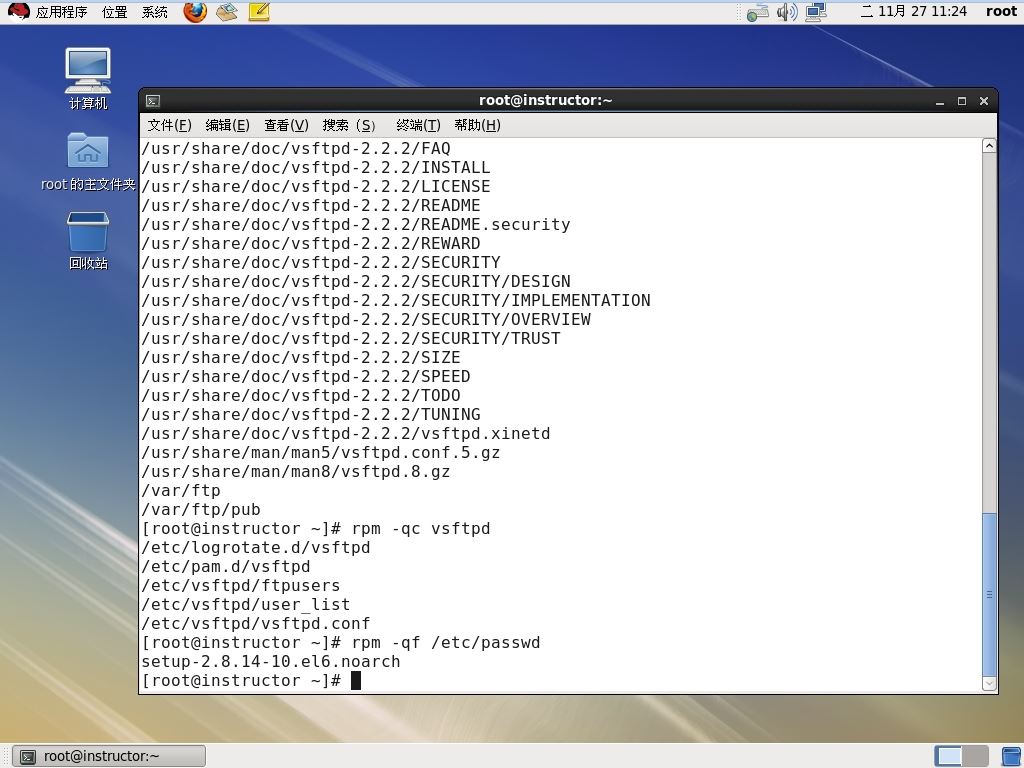
Task: Switch to the second workspace
Action: coord(975,756)
